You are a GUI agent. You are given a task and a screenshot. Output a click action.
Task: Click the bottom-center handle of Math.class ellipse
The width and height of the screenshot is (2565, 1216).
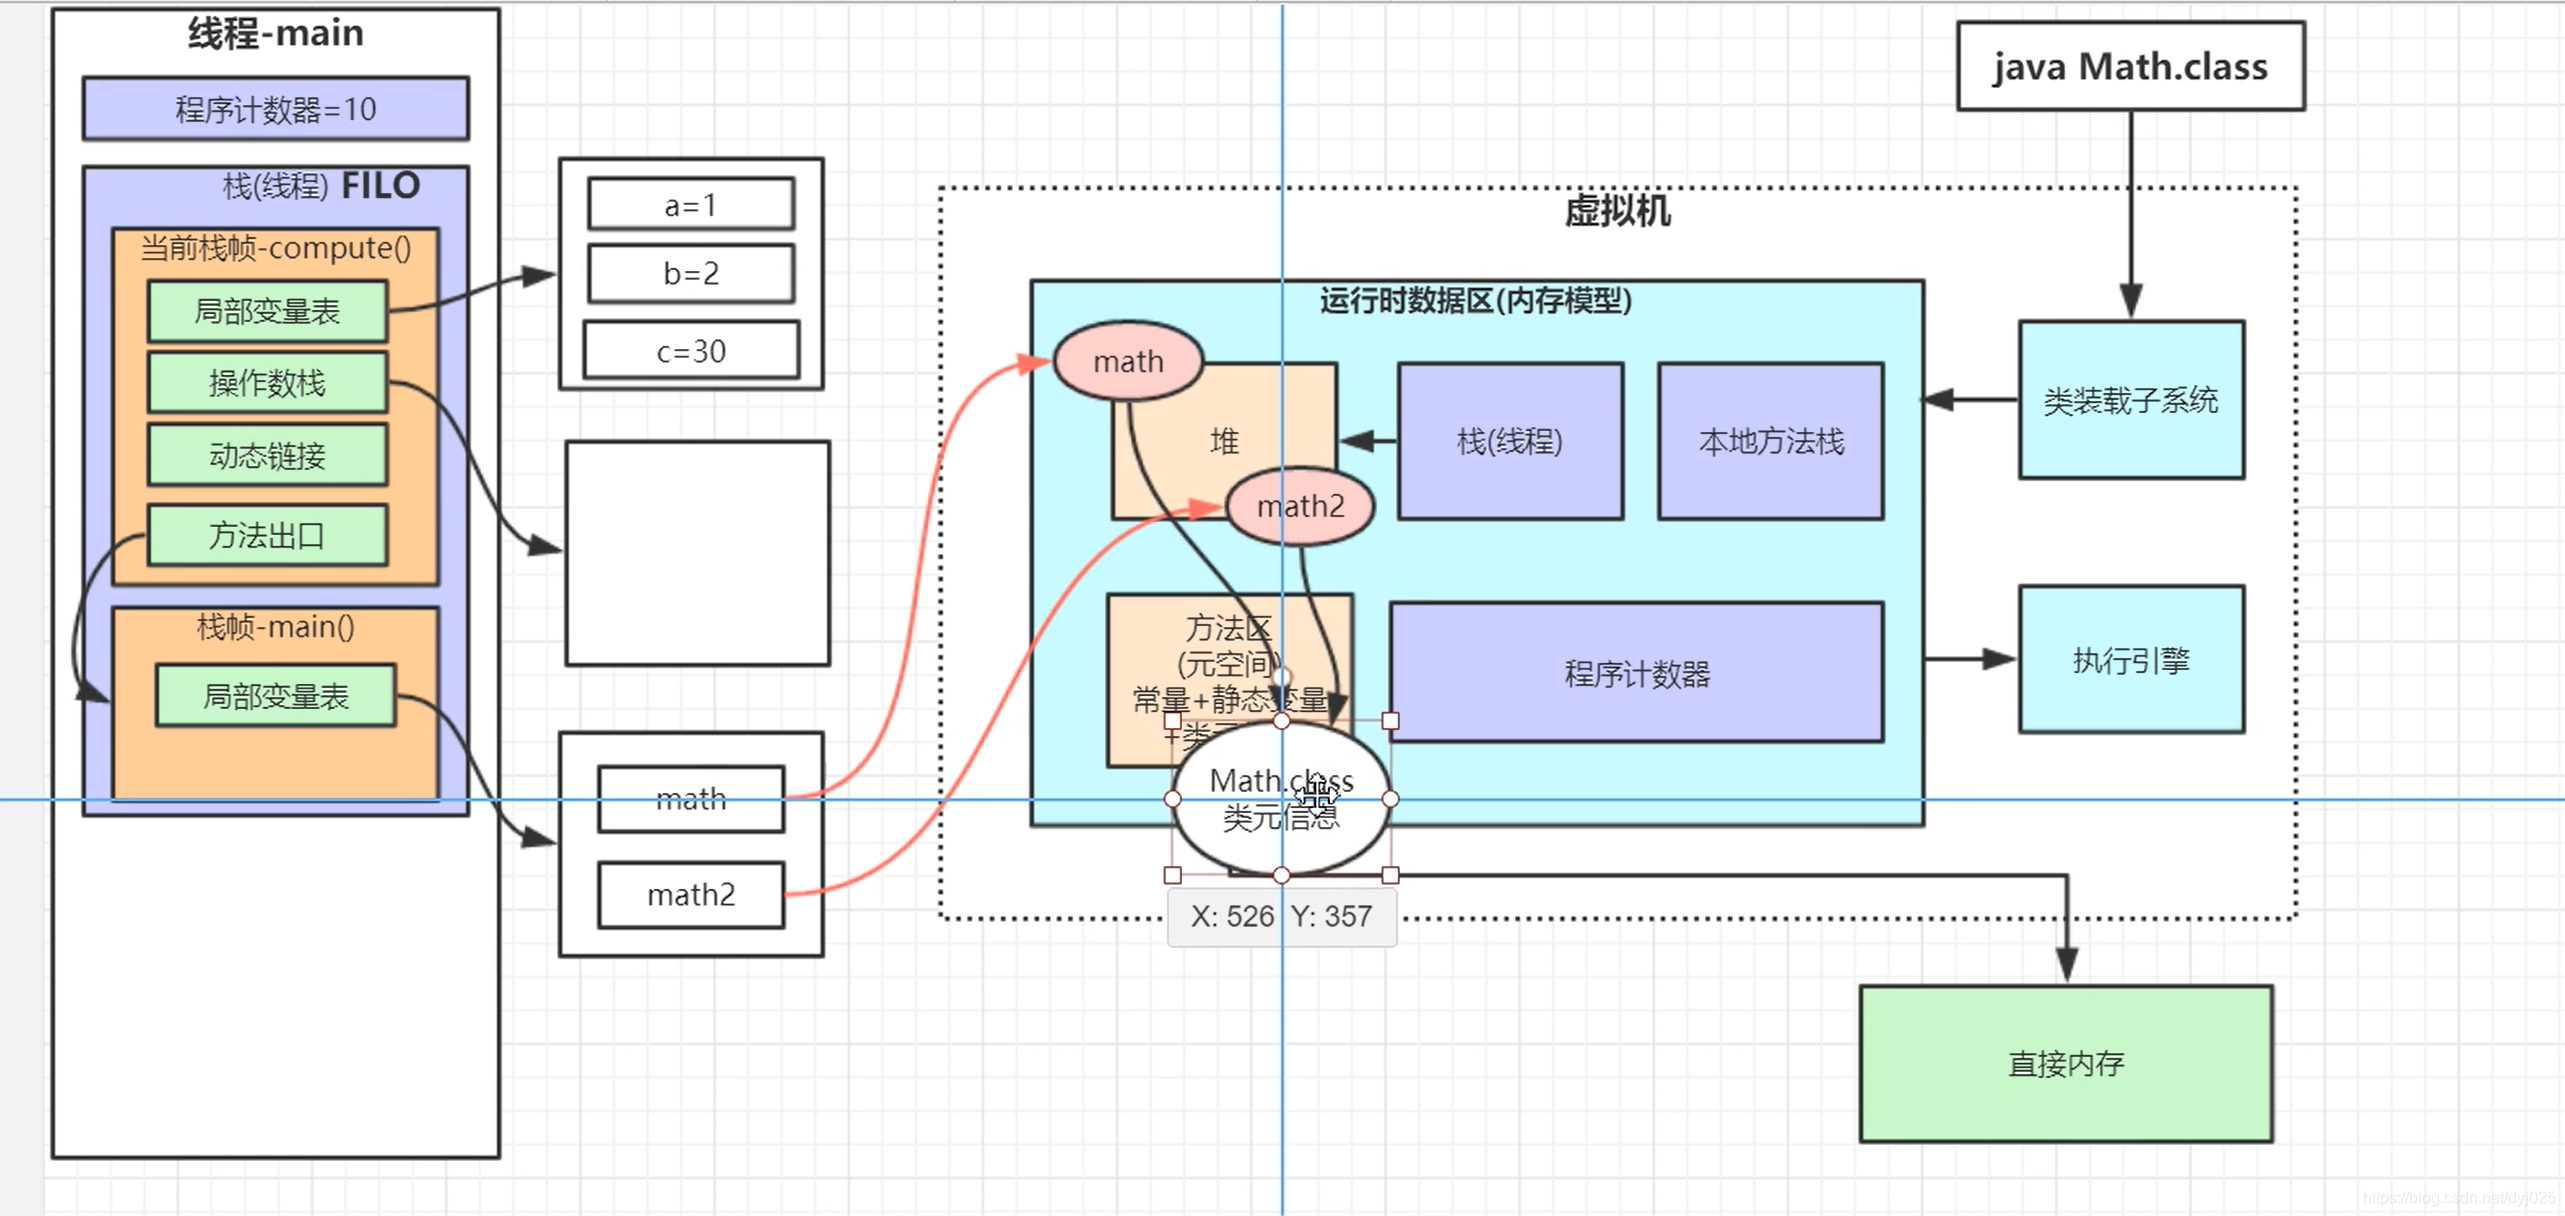click(1281, 875)
